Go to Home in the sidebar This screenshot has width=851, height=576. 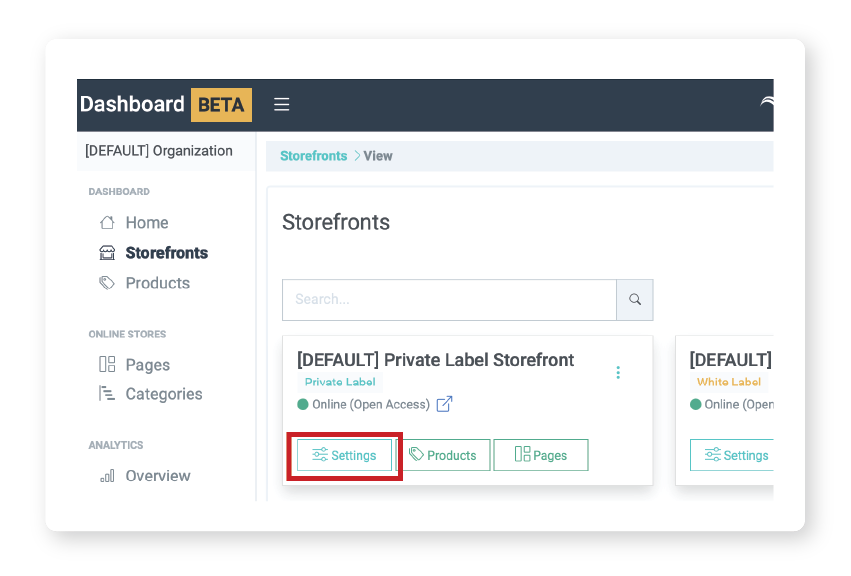tap(147, 223)
